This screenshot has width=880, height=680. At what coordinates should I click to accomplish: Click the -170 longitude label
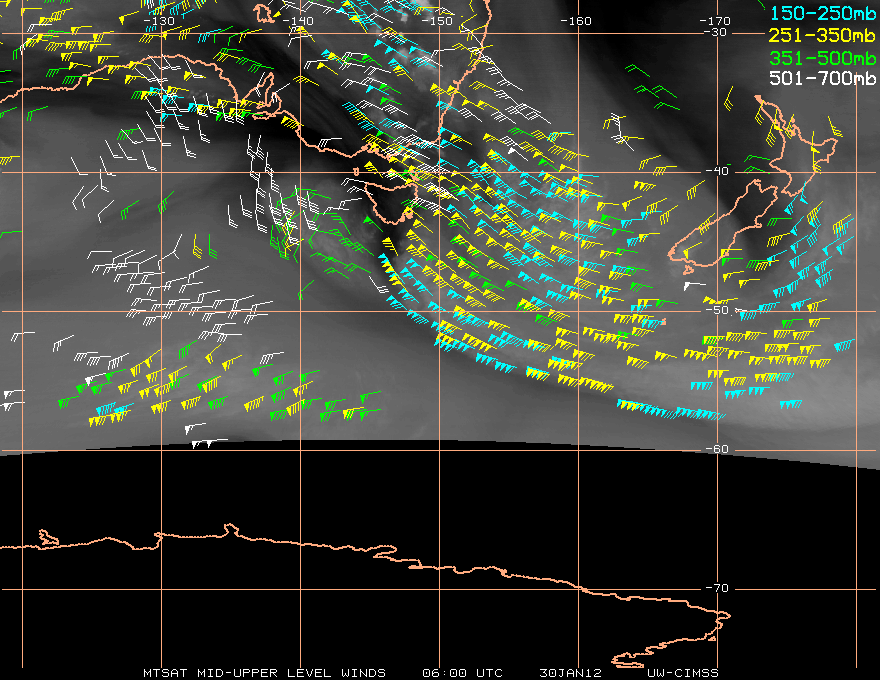[x=714, y=21]
